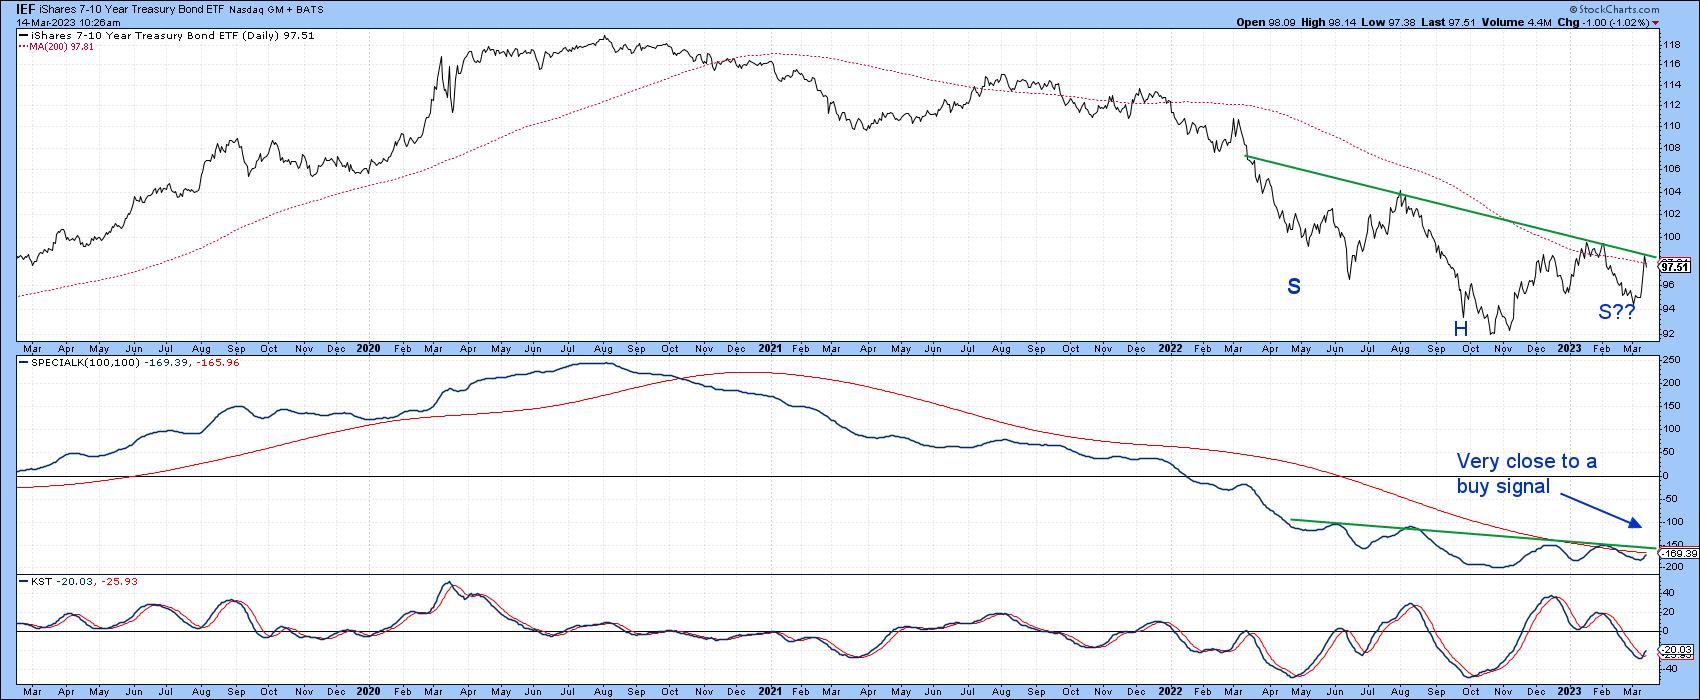Image resolution: width=1700 pixels, height=700 pixels.
Task: Select the Volume 4.4M figure
Action: pos(1518,22)
